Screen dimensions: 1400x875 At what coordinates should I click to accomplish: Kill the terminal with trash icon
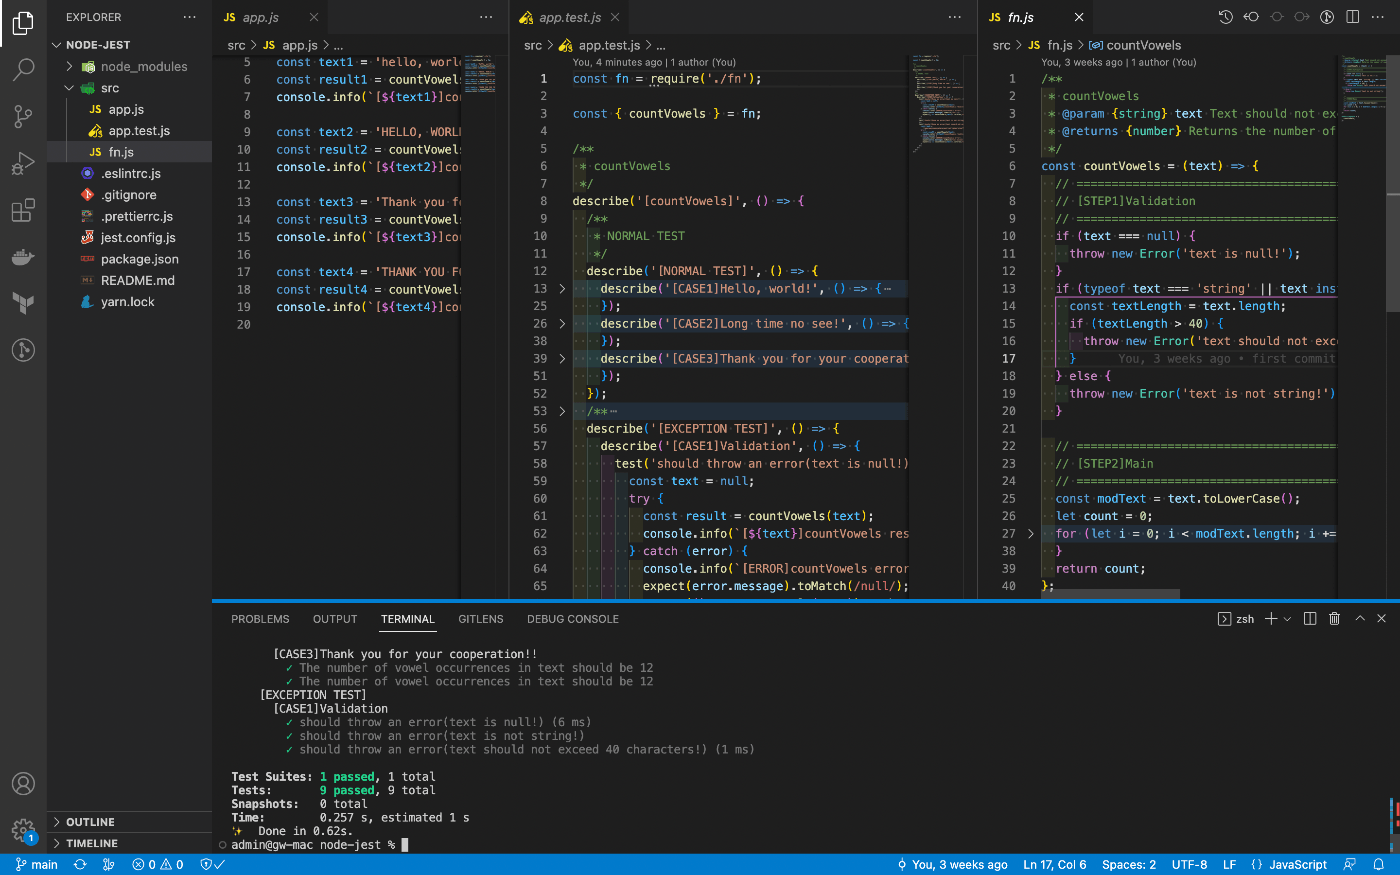click(1334, 619)
